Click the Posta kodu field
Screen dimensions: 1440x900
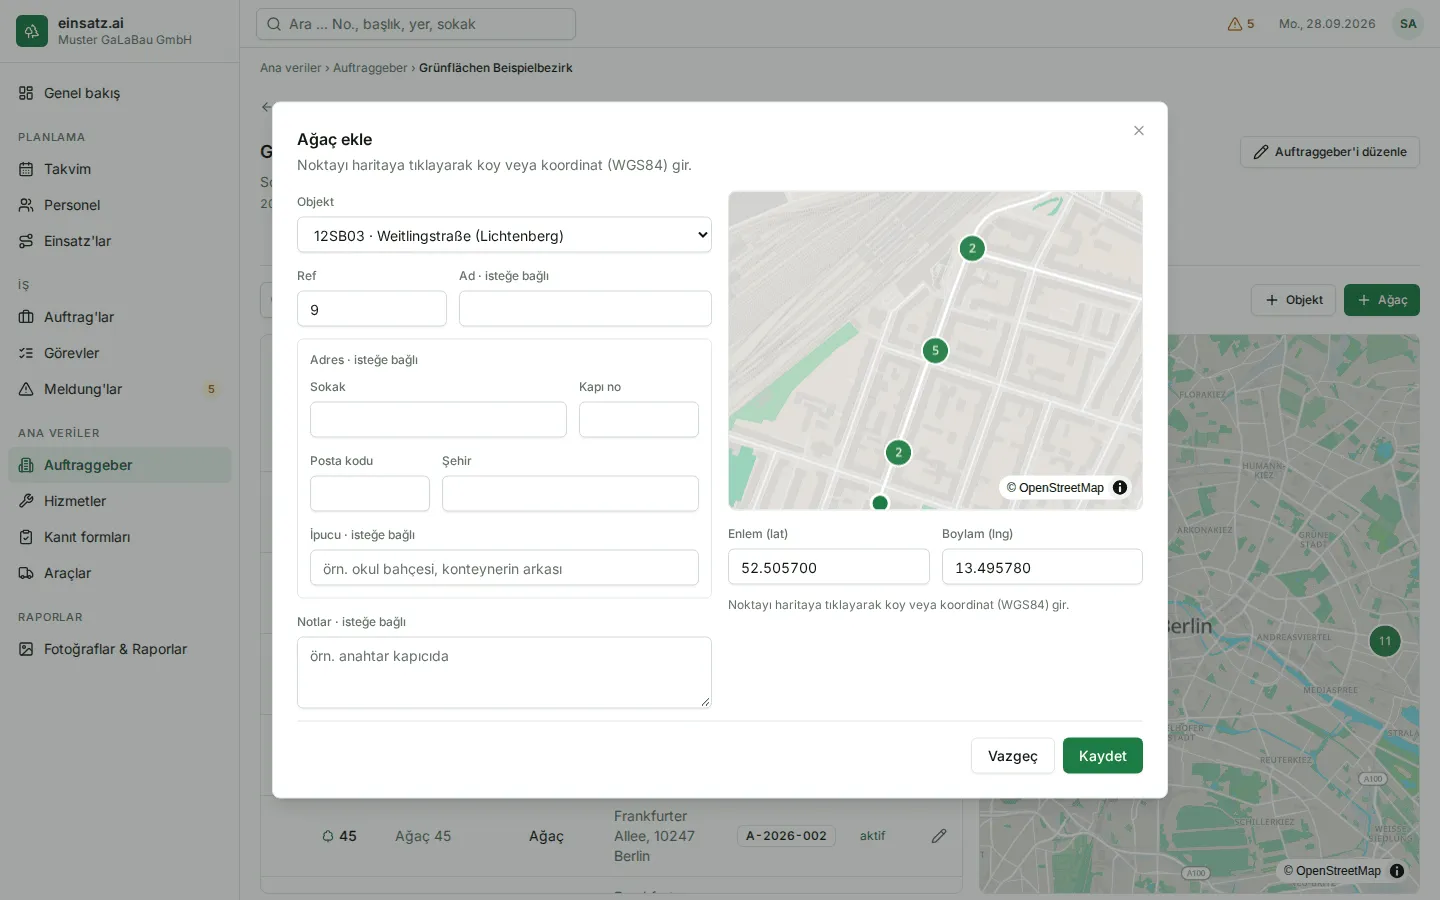coord(370,494)
